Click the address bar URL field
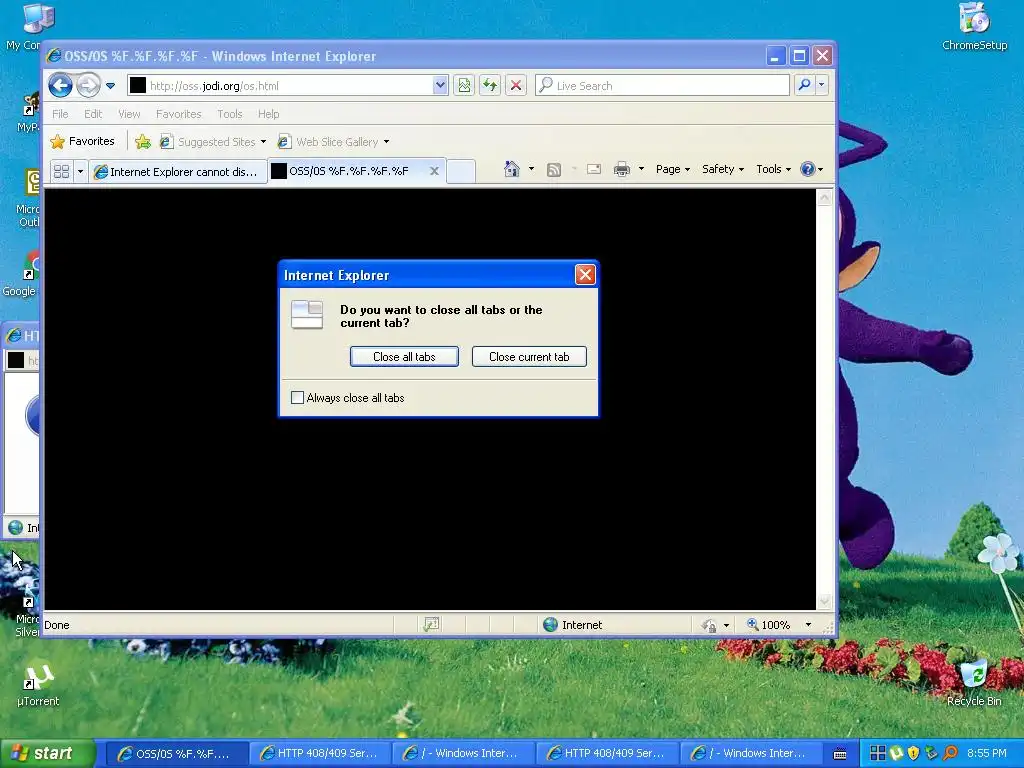 [x=281, y=86]
